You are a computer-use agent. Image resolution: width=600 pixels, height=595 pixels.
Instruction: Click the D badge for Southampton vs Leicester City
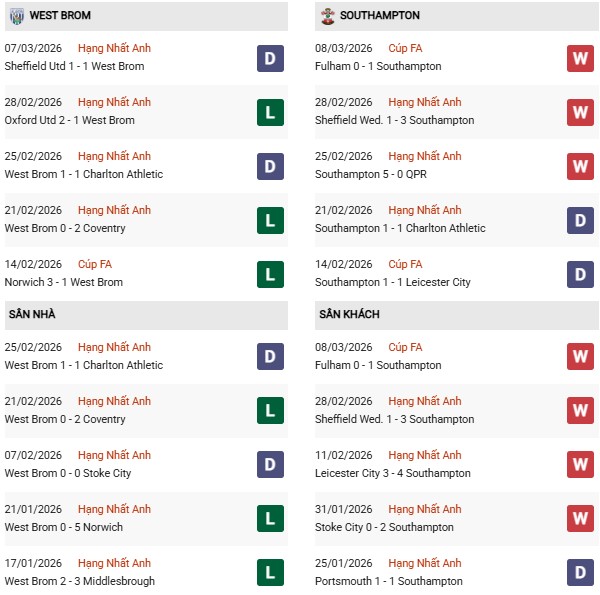580,274
